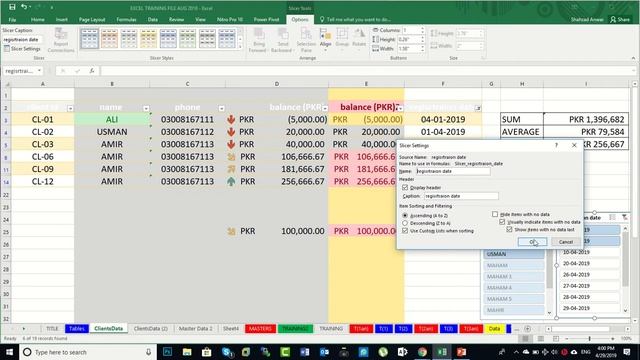Screen dimensions: 640x360
Task: Pick the orange slicer style
Action: point(109,39)
